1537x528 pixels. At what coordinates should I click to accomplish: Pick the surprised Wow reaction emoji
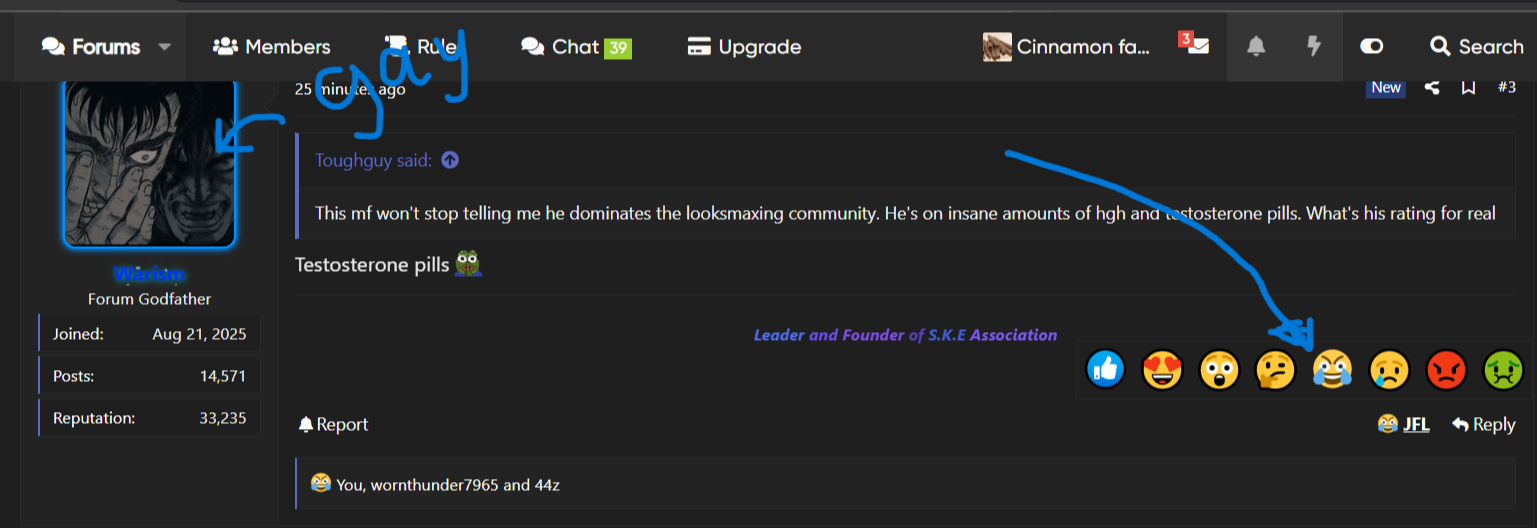click(x=1219, y=370)
